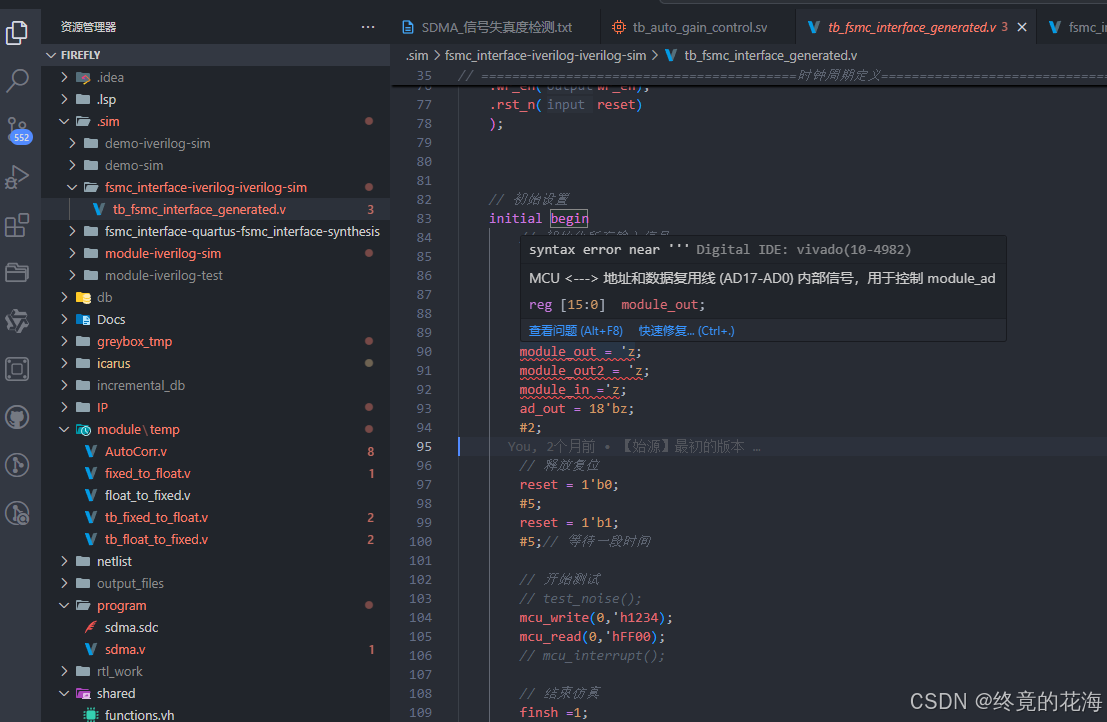Expand the .lsp folder
Viewport: 1107px width, 722px height.
(x=64, y=100)
